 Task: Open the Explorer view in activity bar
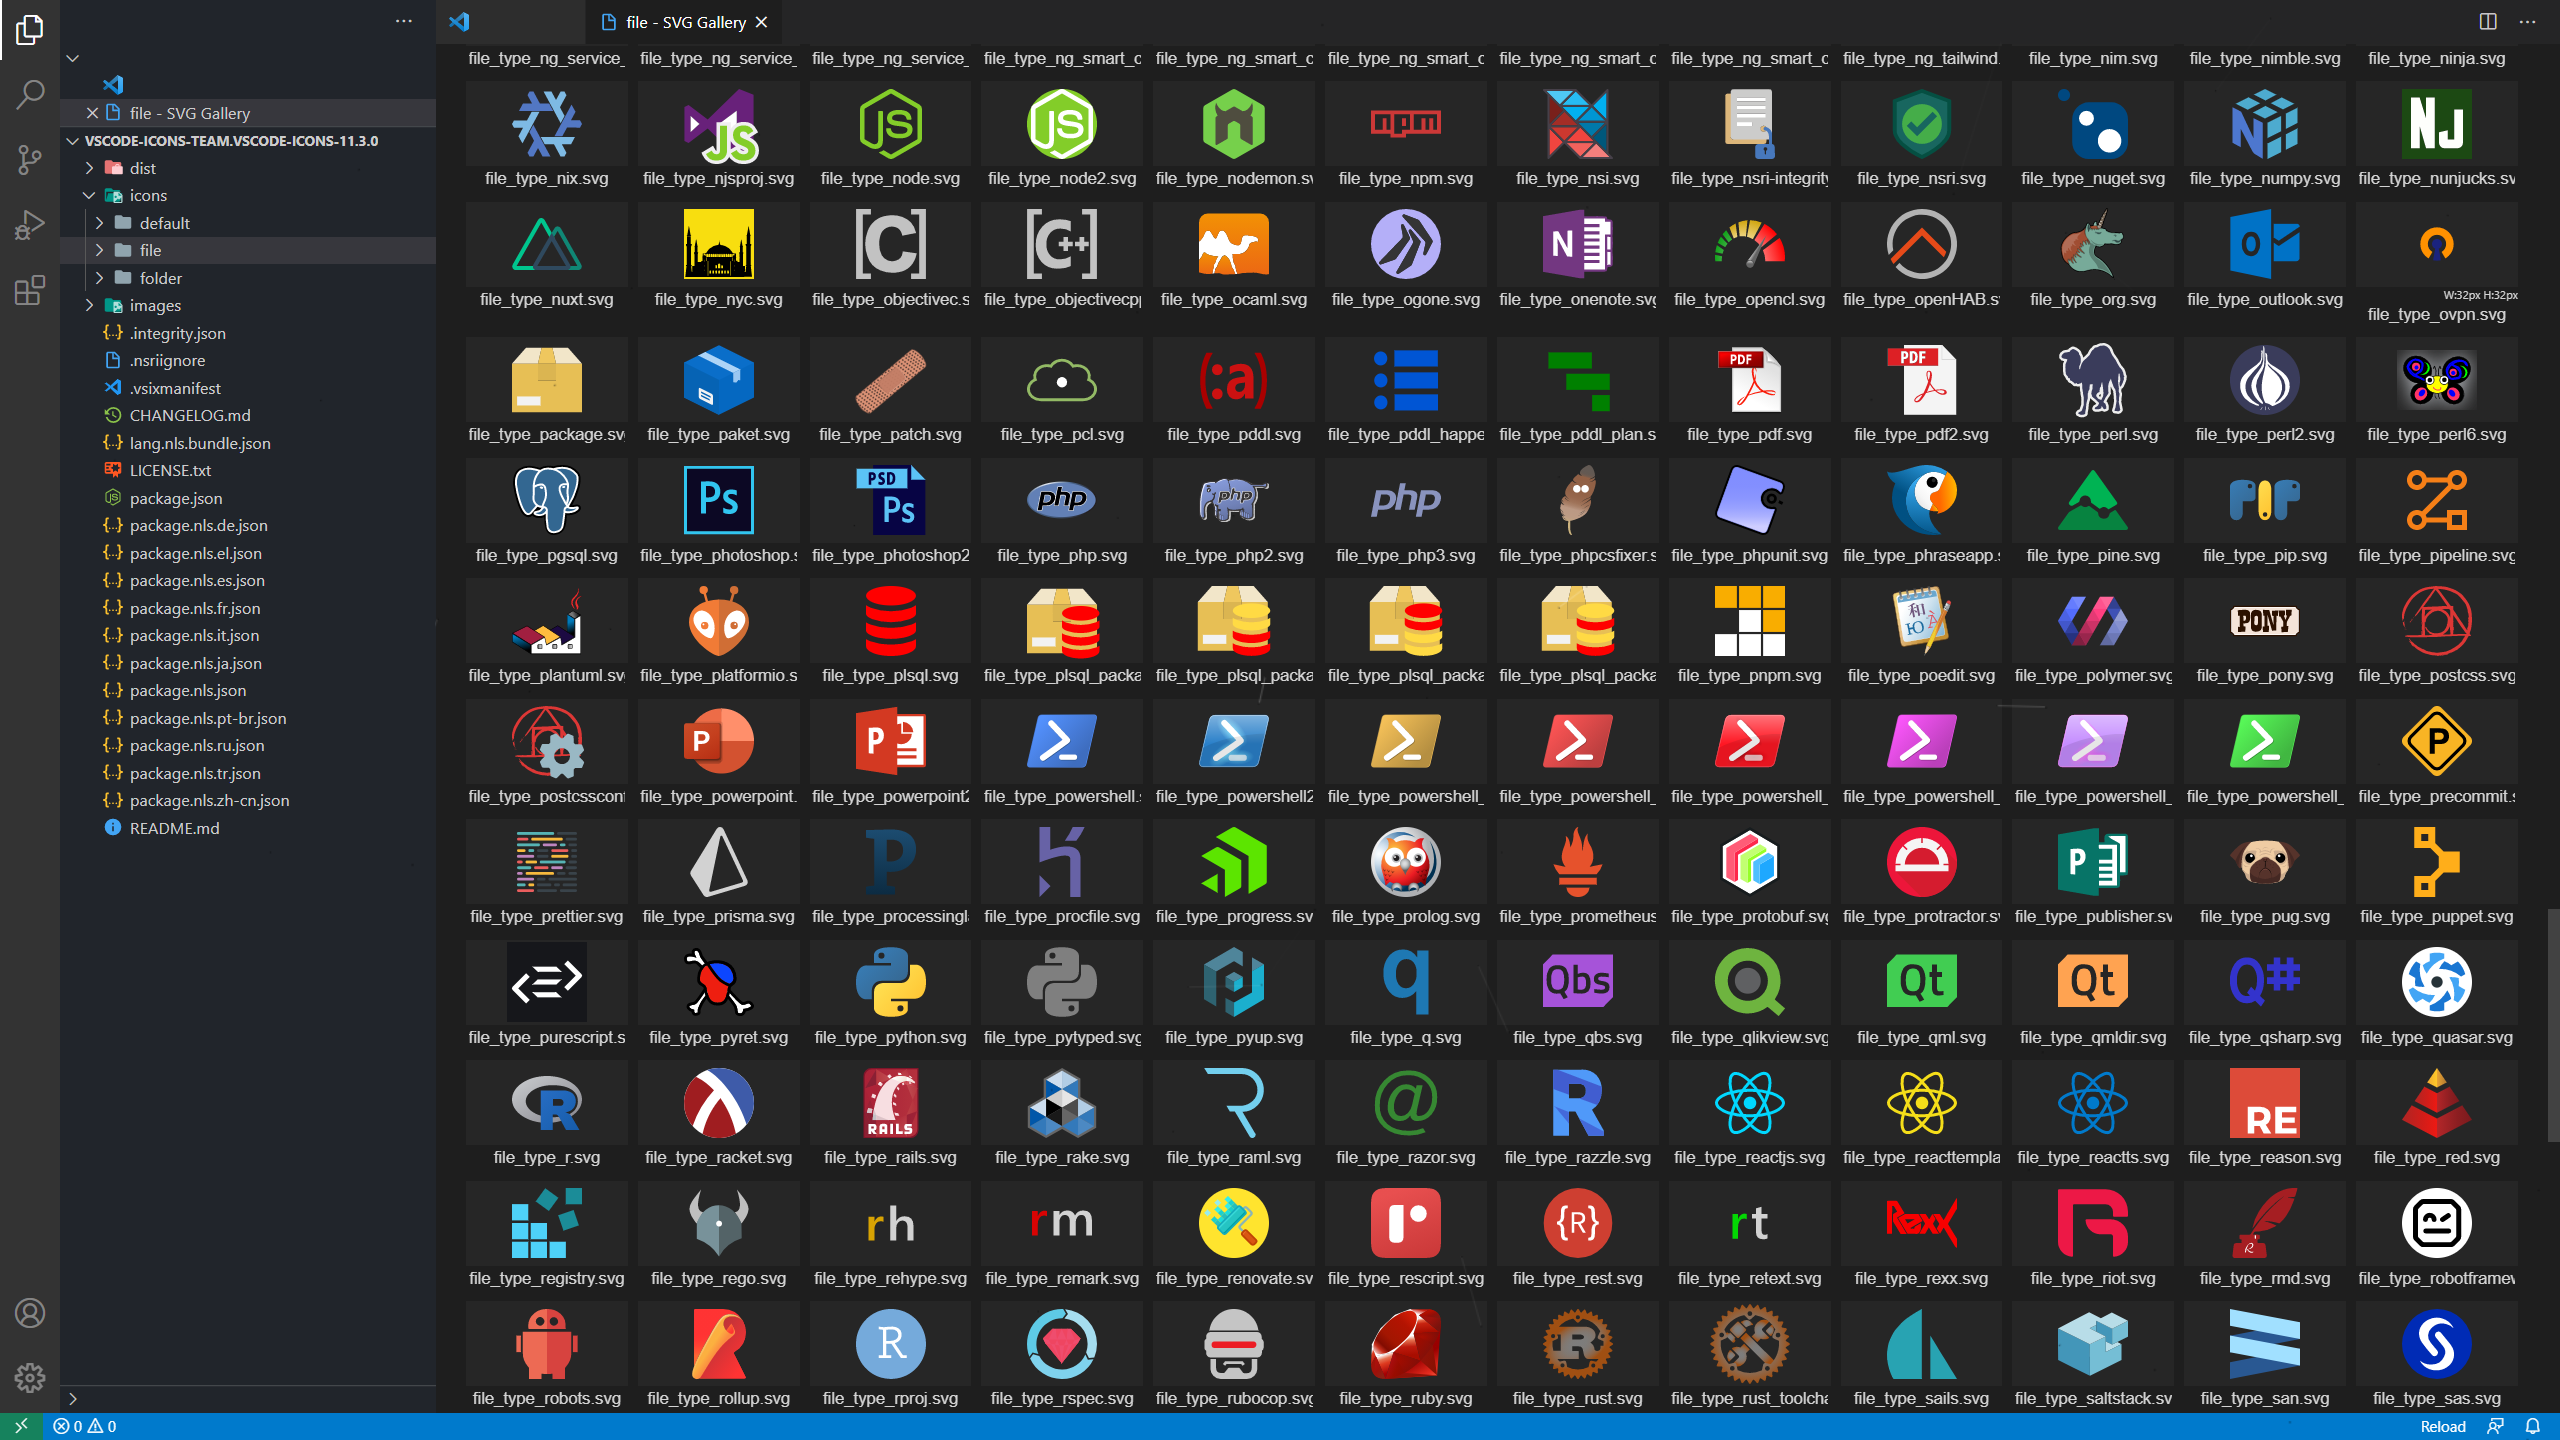(30, 30)
